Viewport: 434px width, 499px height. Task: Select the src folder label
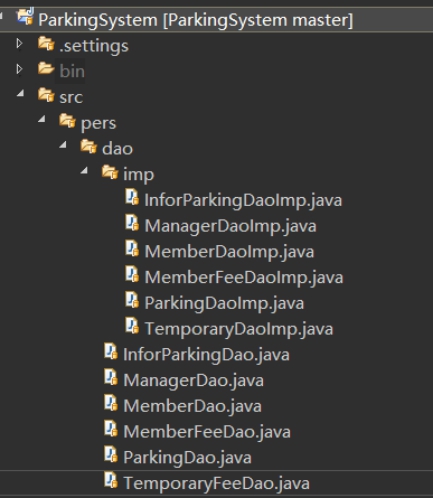(71, 98)
